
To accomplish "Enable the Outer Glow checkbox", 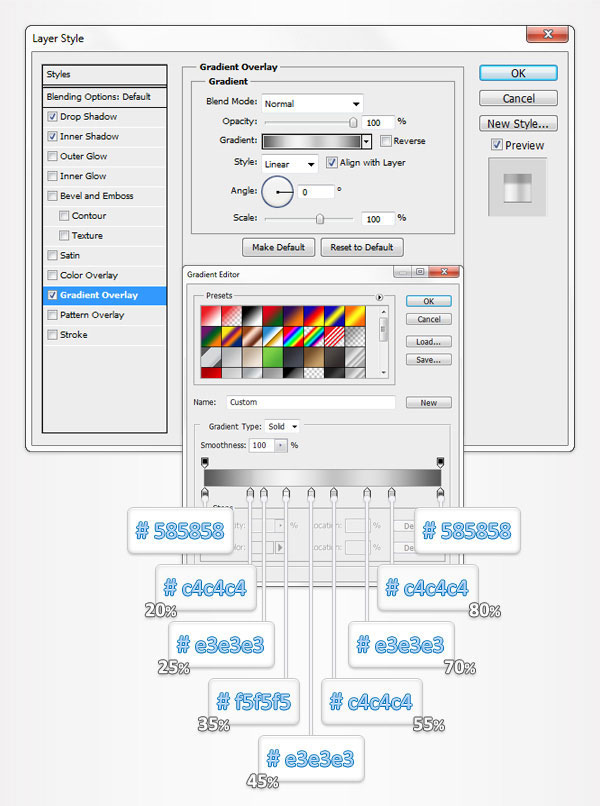I will (52, 156).
